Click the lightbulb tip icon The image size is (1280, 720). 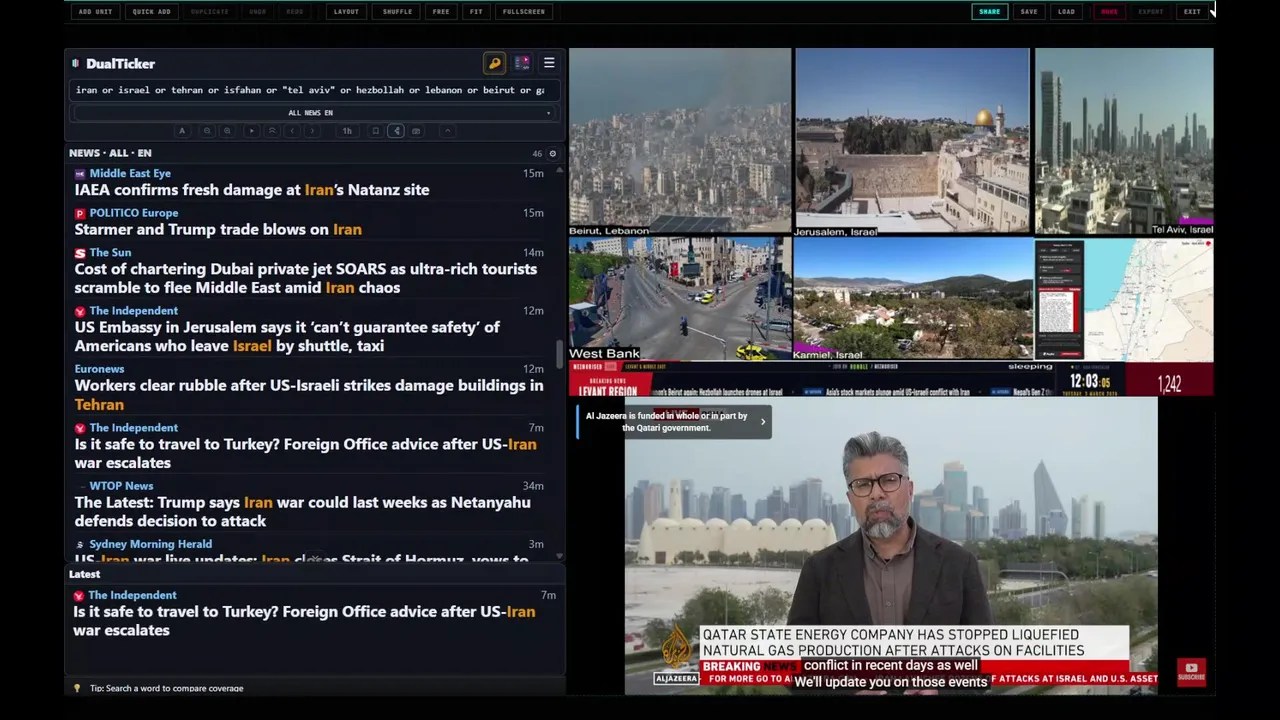click(x=77, y=688)
